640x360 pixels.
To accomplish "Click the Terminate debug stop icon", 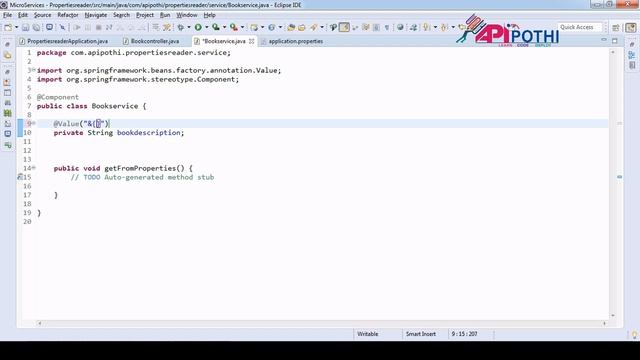I will (x=98, y=27).
